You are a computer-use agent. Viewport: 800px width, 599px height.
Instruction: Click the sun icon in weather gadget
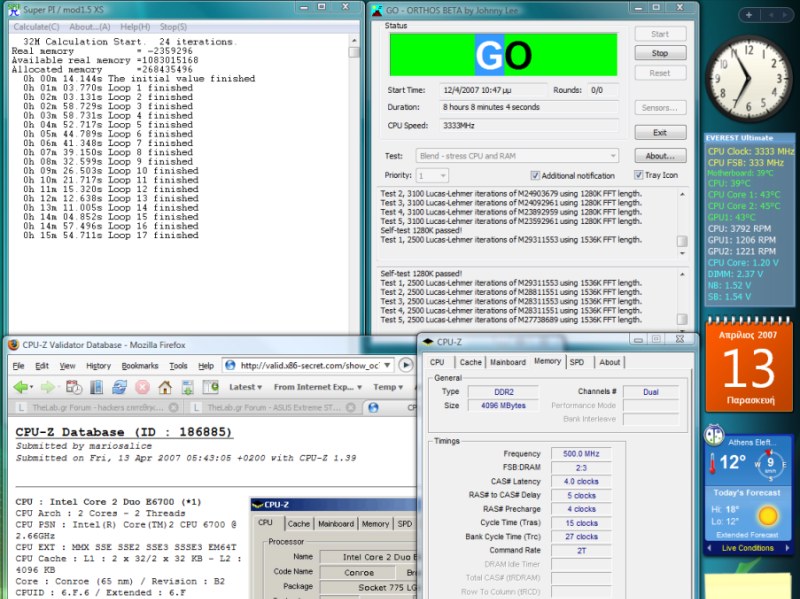pos(768,516)
